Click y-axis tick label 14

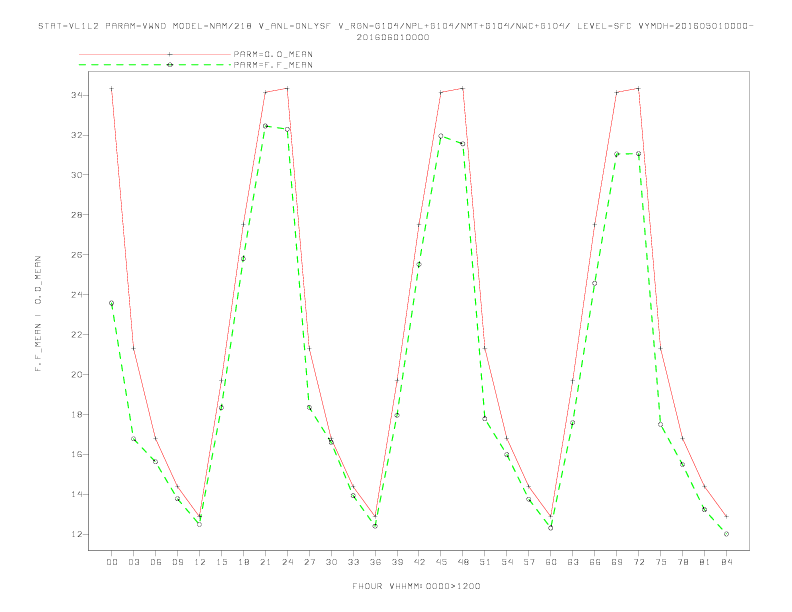coord(78,494)
